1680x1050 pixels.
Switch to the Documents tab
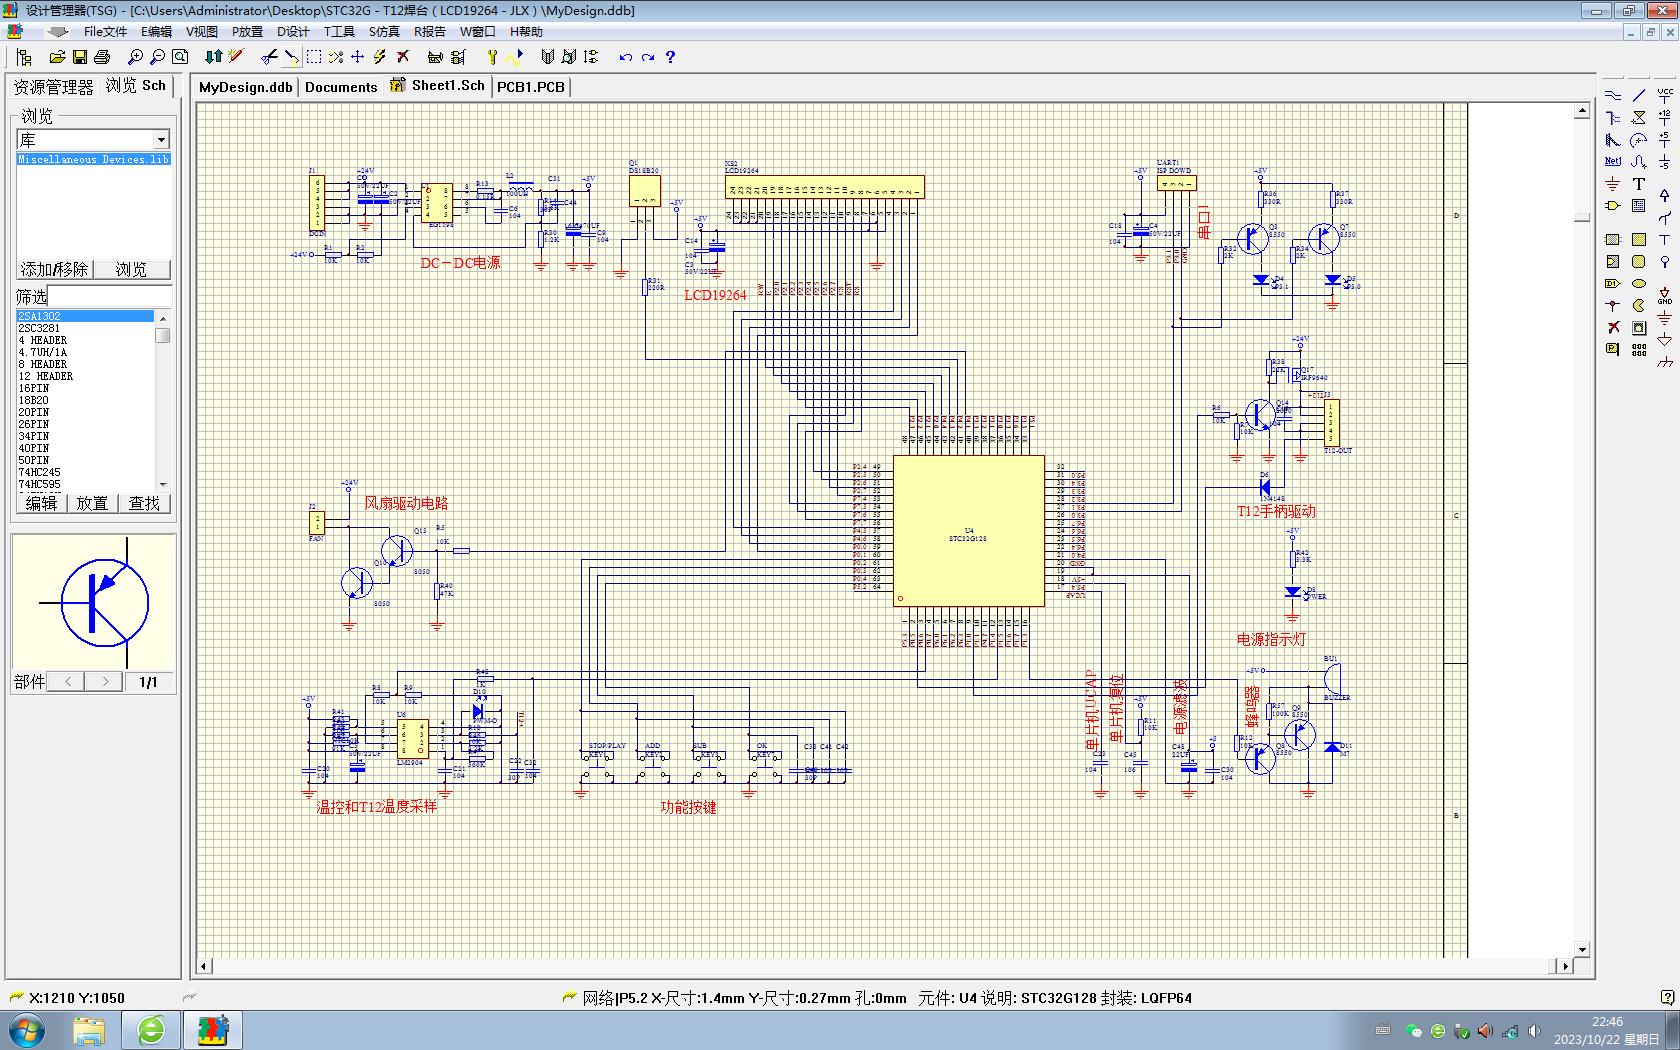(x=341, y=87)
